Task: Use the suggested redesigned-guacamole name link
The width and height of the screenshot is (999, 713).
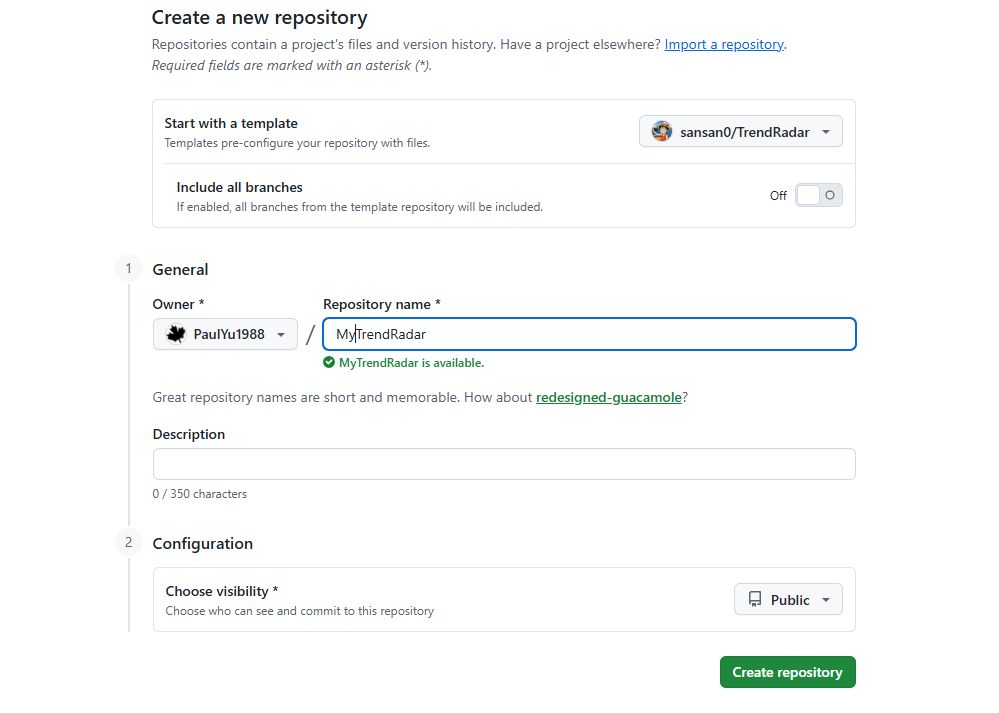Action: tap(609, 397)
